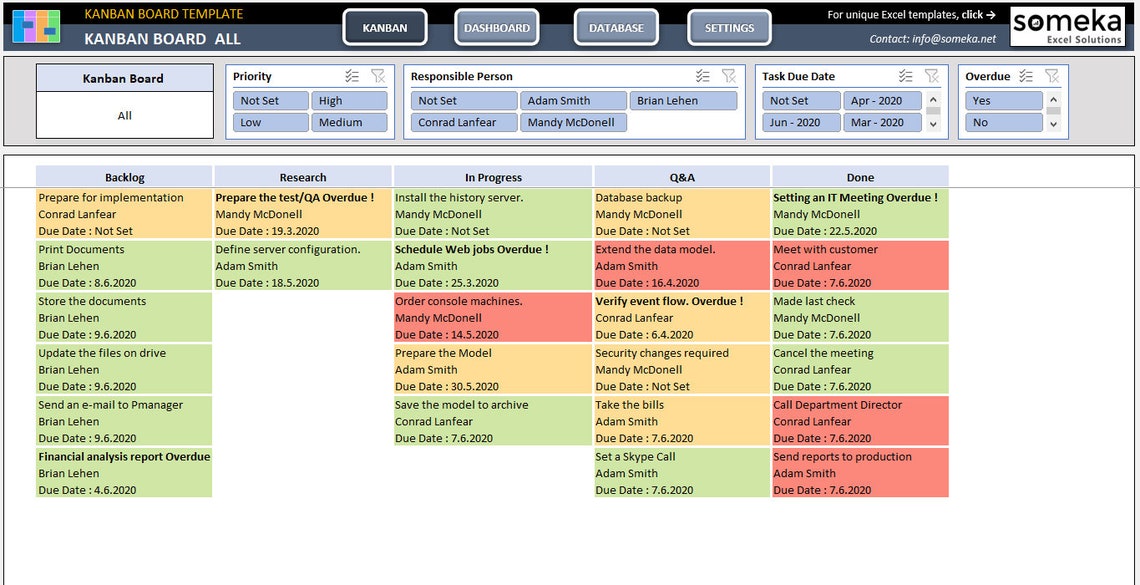Select the Kanban Board 'All' value cell

tap(125, 116)
